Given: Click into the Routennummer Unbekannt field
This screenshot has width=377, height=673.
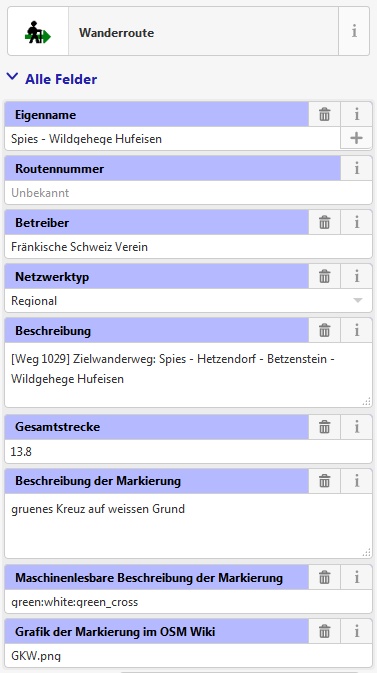Looking at the screenshot, I should coord(188,193).
